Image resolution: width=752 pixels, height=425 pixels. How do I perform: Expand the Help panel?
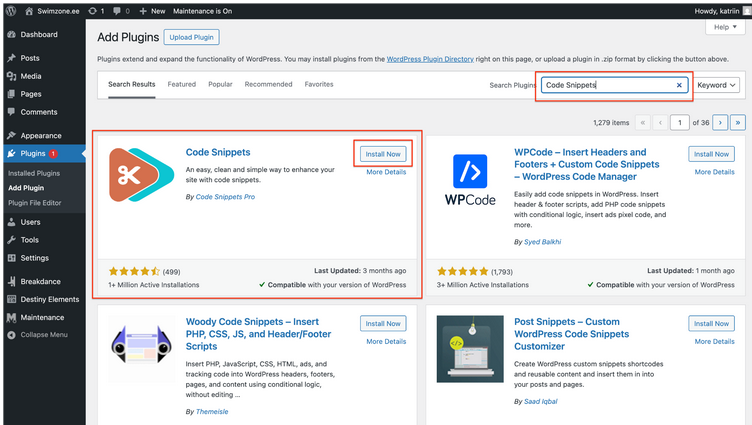coord(725,27)
